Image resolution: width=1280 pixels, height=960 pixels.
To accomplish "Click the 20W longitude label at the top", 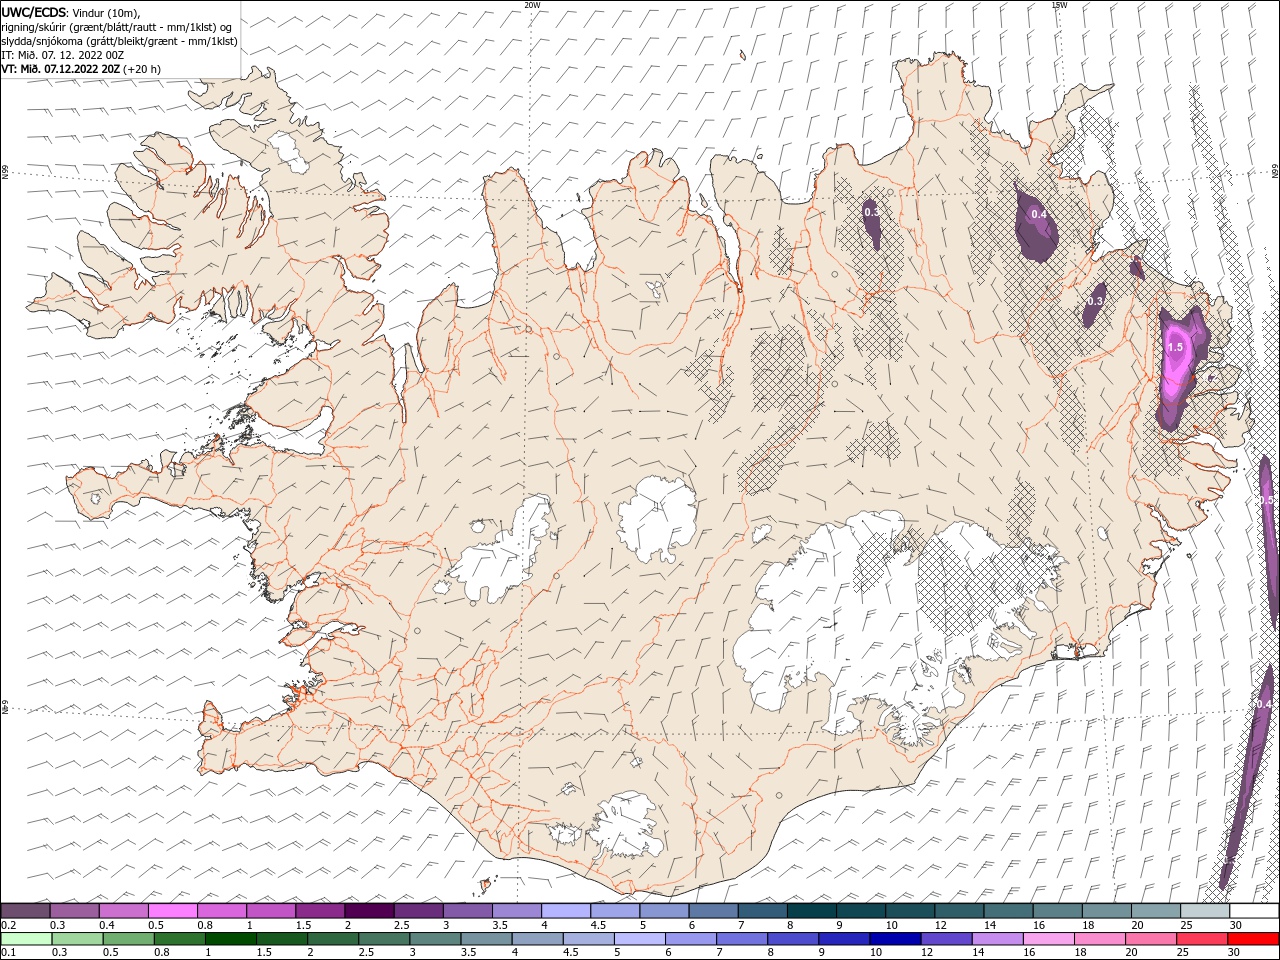I will coord(532,5).
